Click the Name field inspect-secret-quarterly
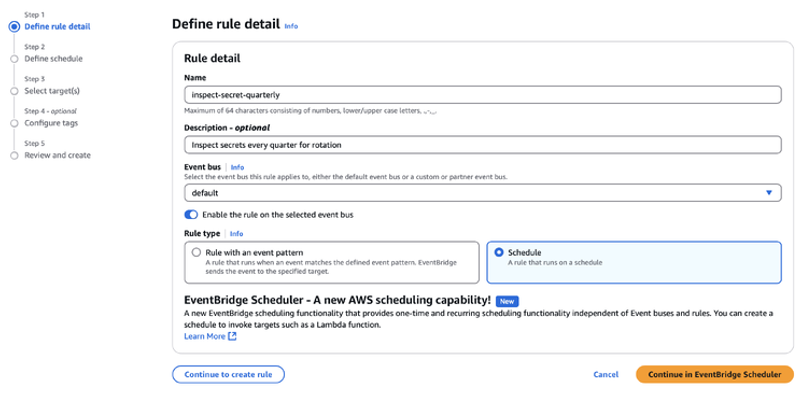The image size is (800, 394). pyautogui.click(x=483, y=94)
